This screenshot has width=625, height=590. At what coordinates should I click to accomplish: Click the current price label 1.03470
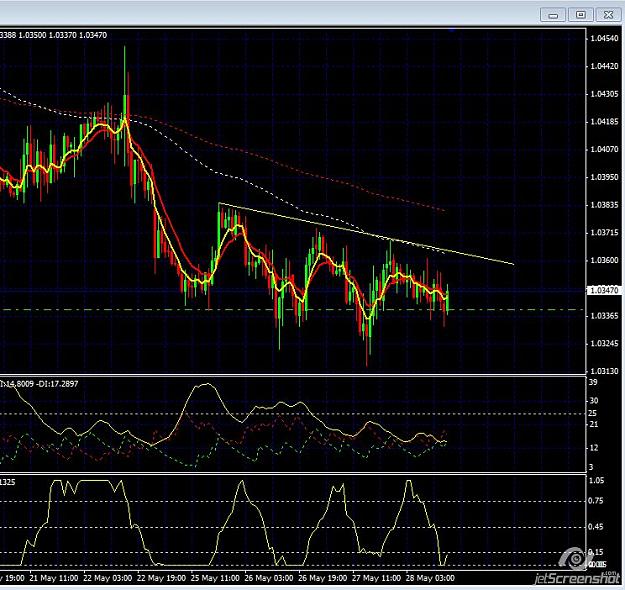[604, 290]
